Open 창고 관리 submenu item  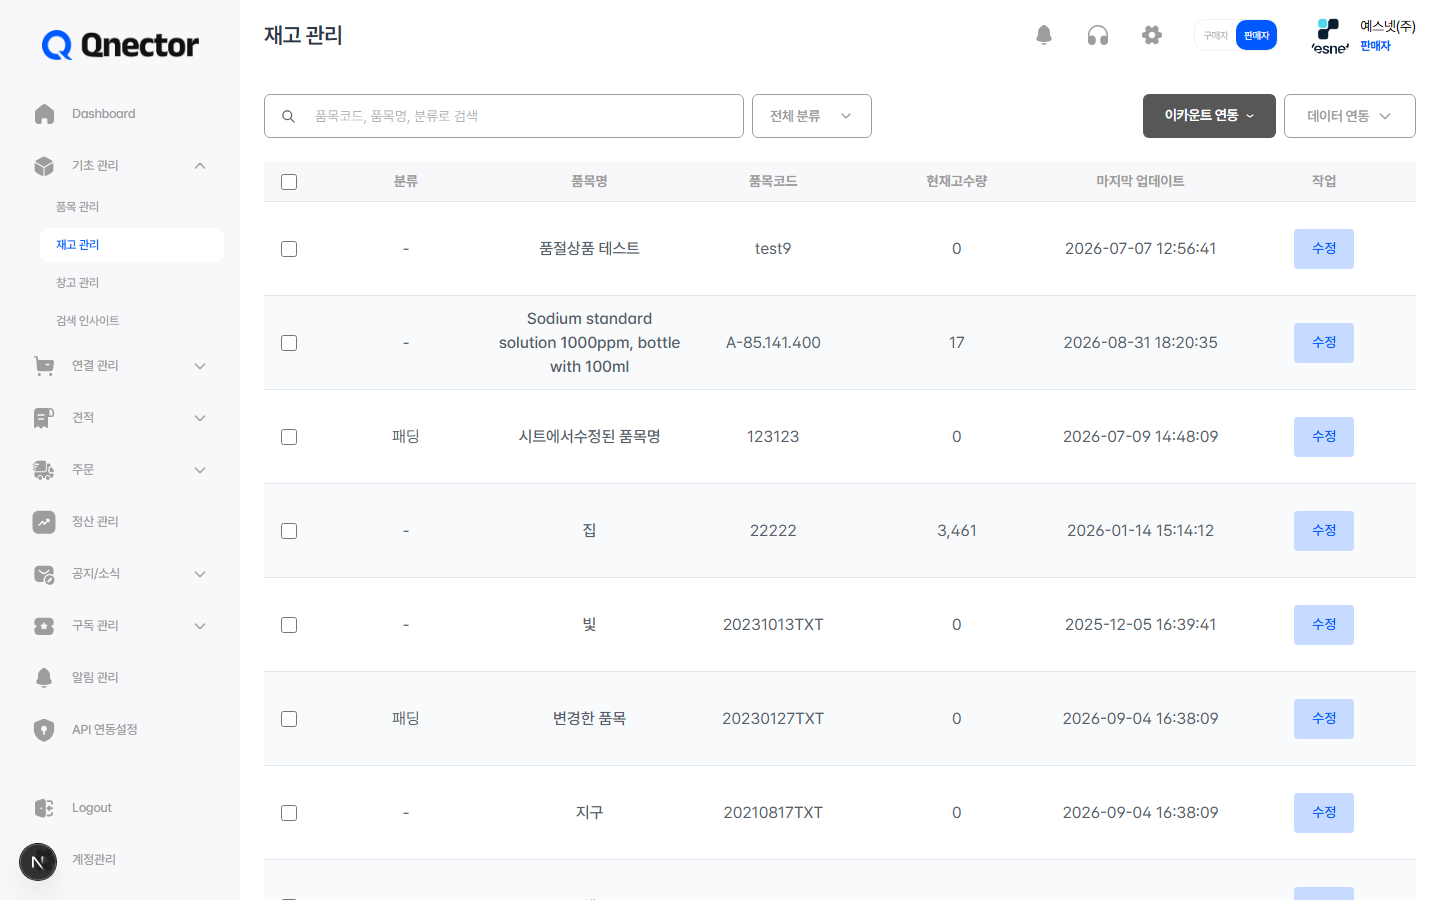point(78,283)
